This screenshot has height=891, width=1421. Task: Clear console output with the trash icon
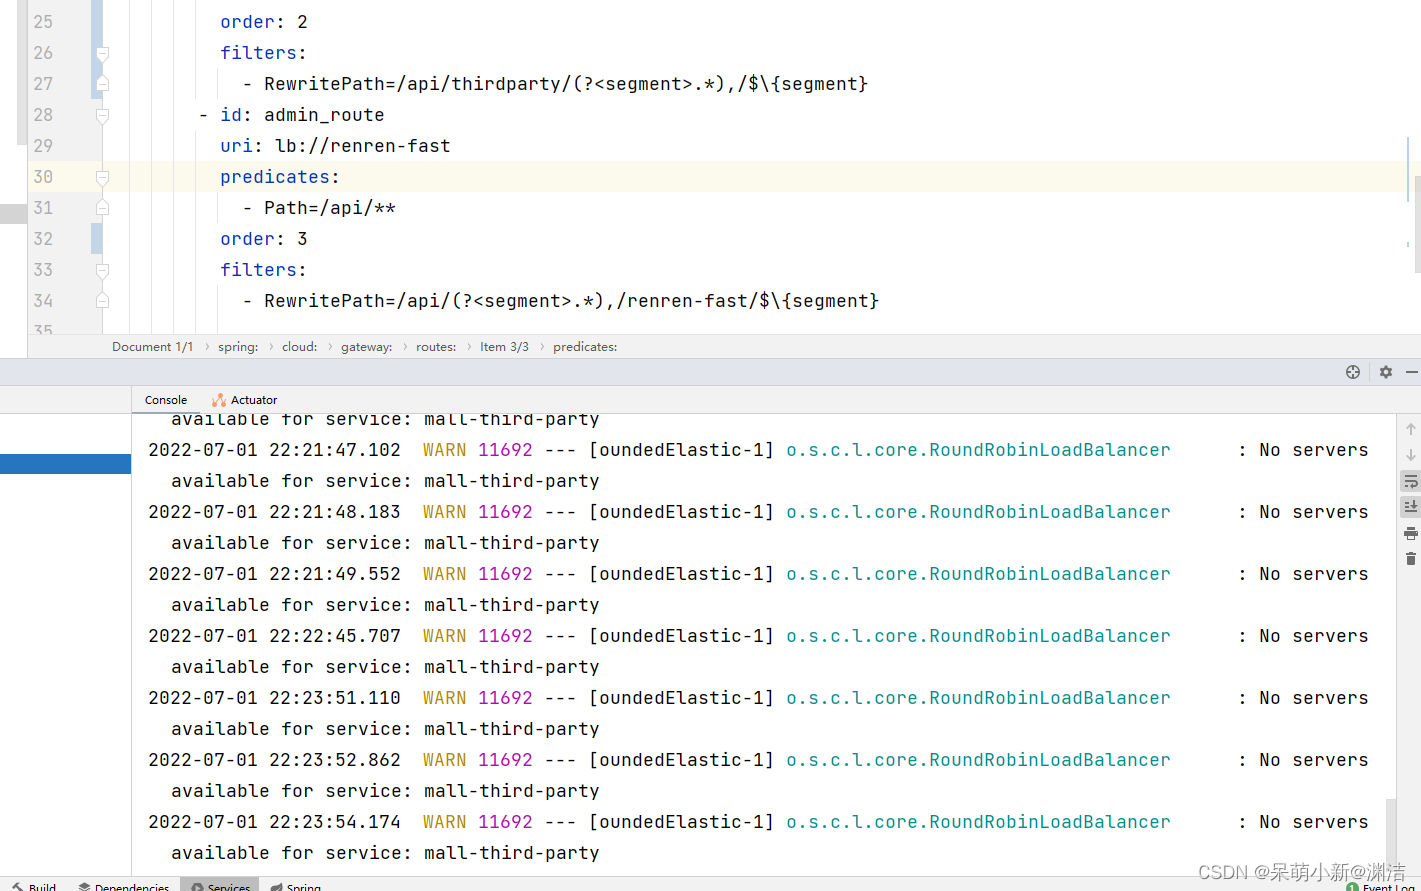pos(1411,559)
